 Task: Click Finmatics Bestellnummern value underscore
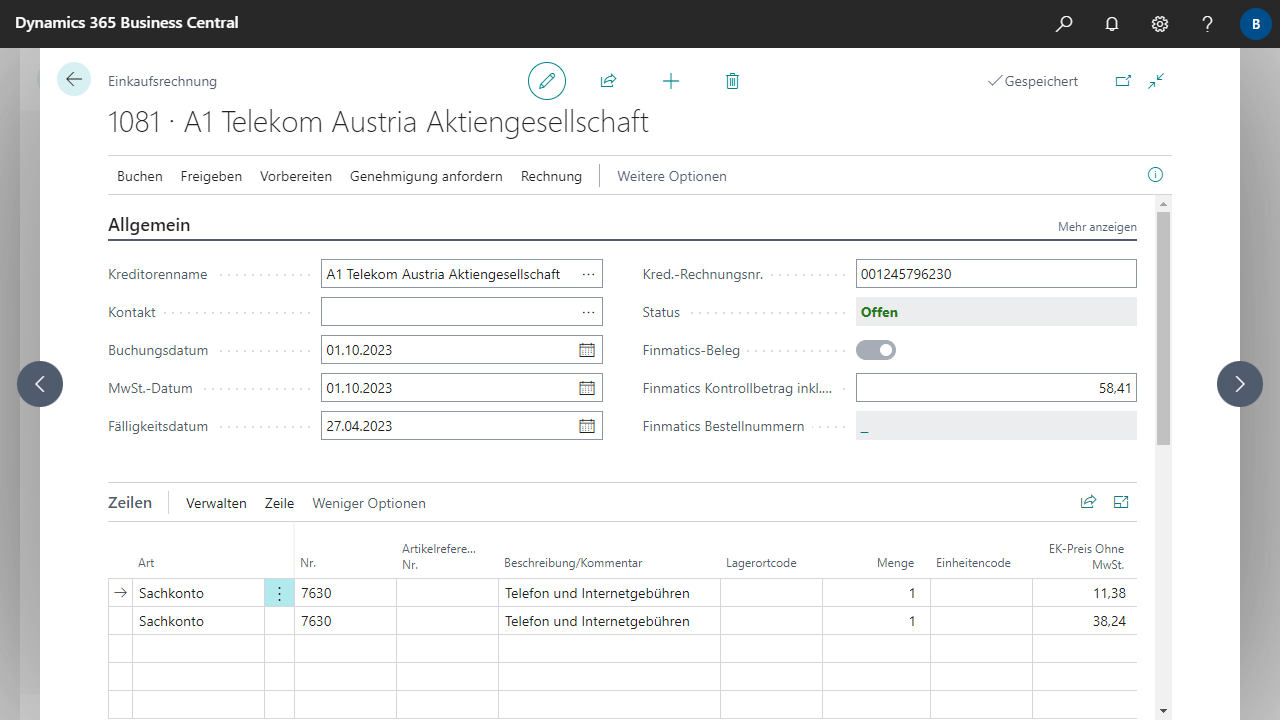pos(865,427)
